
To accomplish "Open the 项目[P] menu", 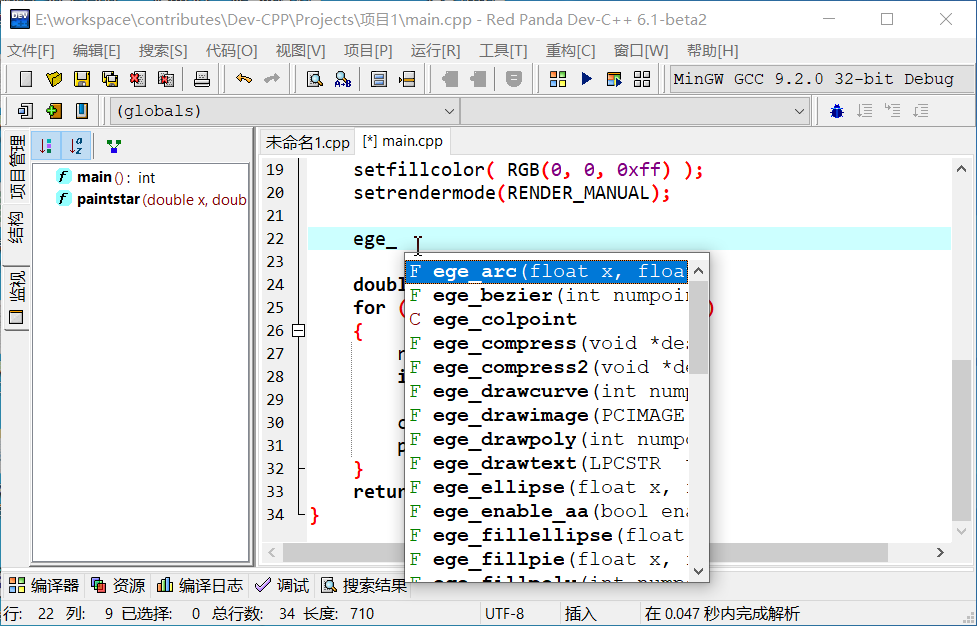I will pyautogui.click(x=368, y=50).
